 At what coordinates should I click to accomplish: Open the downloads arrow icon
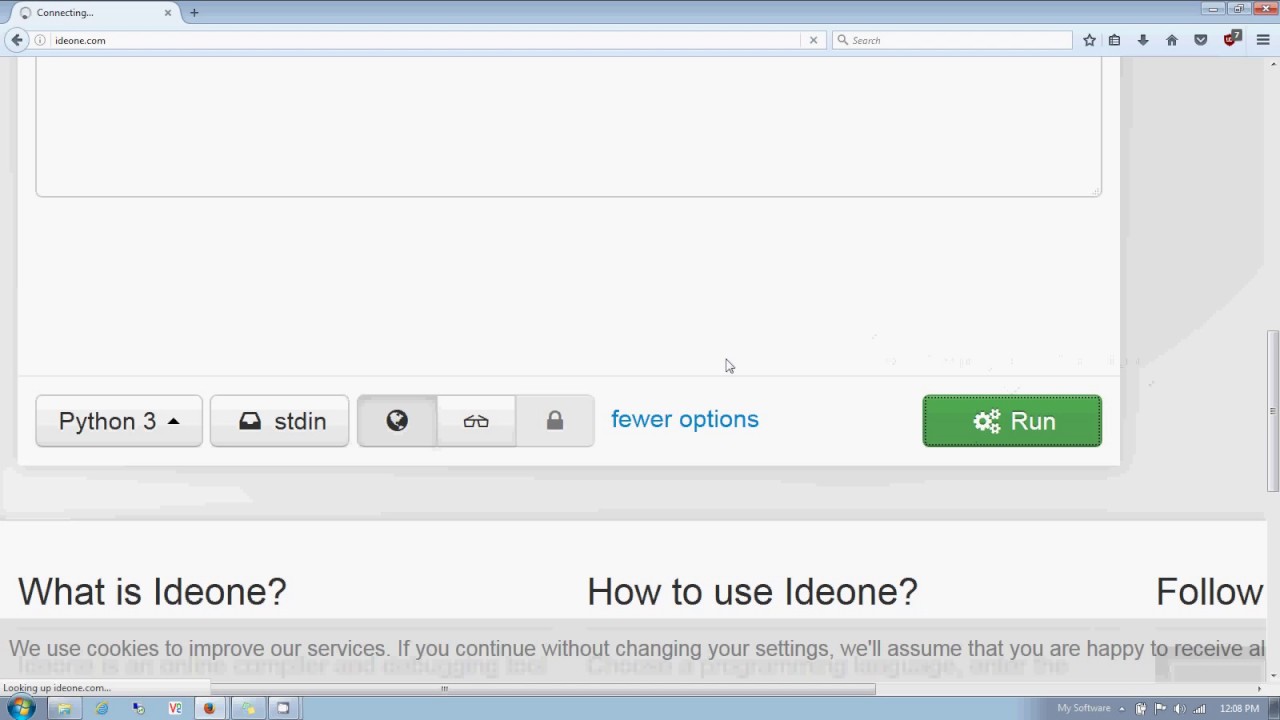(1143, 40)
